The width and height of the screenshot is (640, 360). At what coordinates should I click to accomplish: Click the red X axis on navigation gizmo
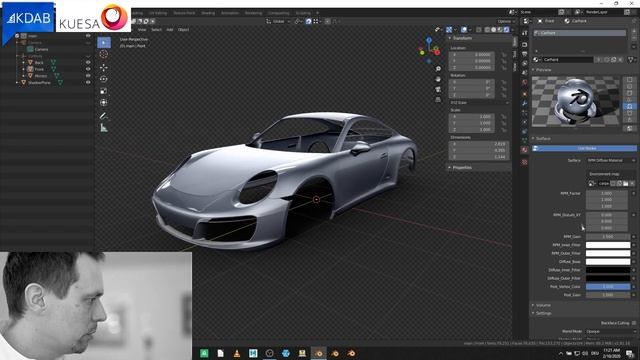437,52
